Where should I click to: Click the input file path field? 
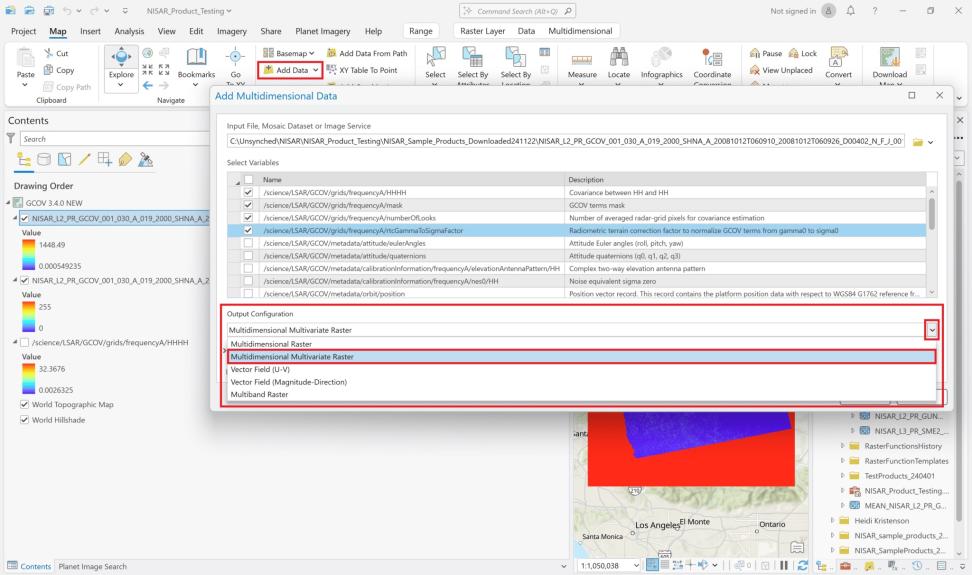click(x=565, y=141)
